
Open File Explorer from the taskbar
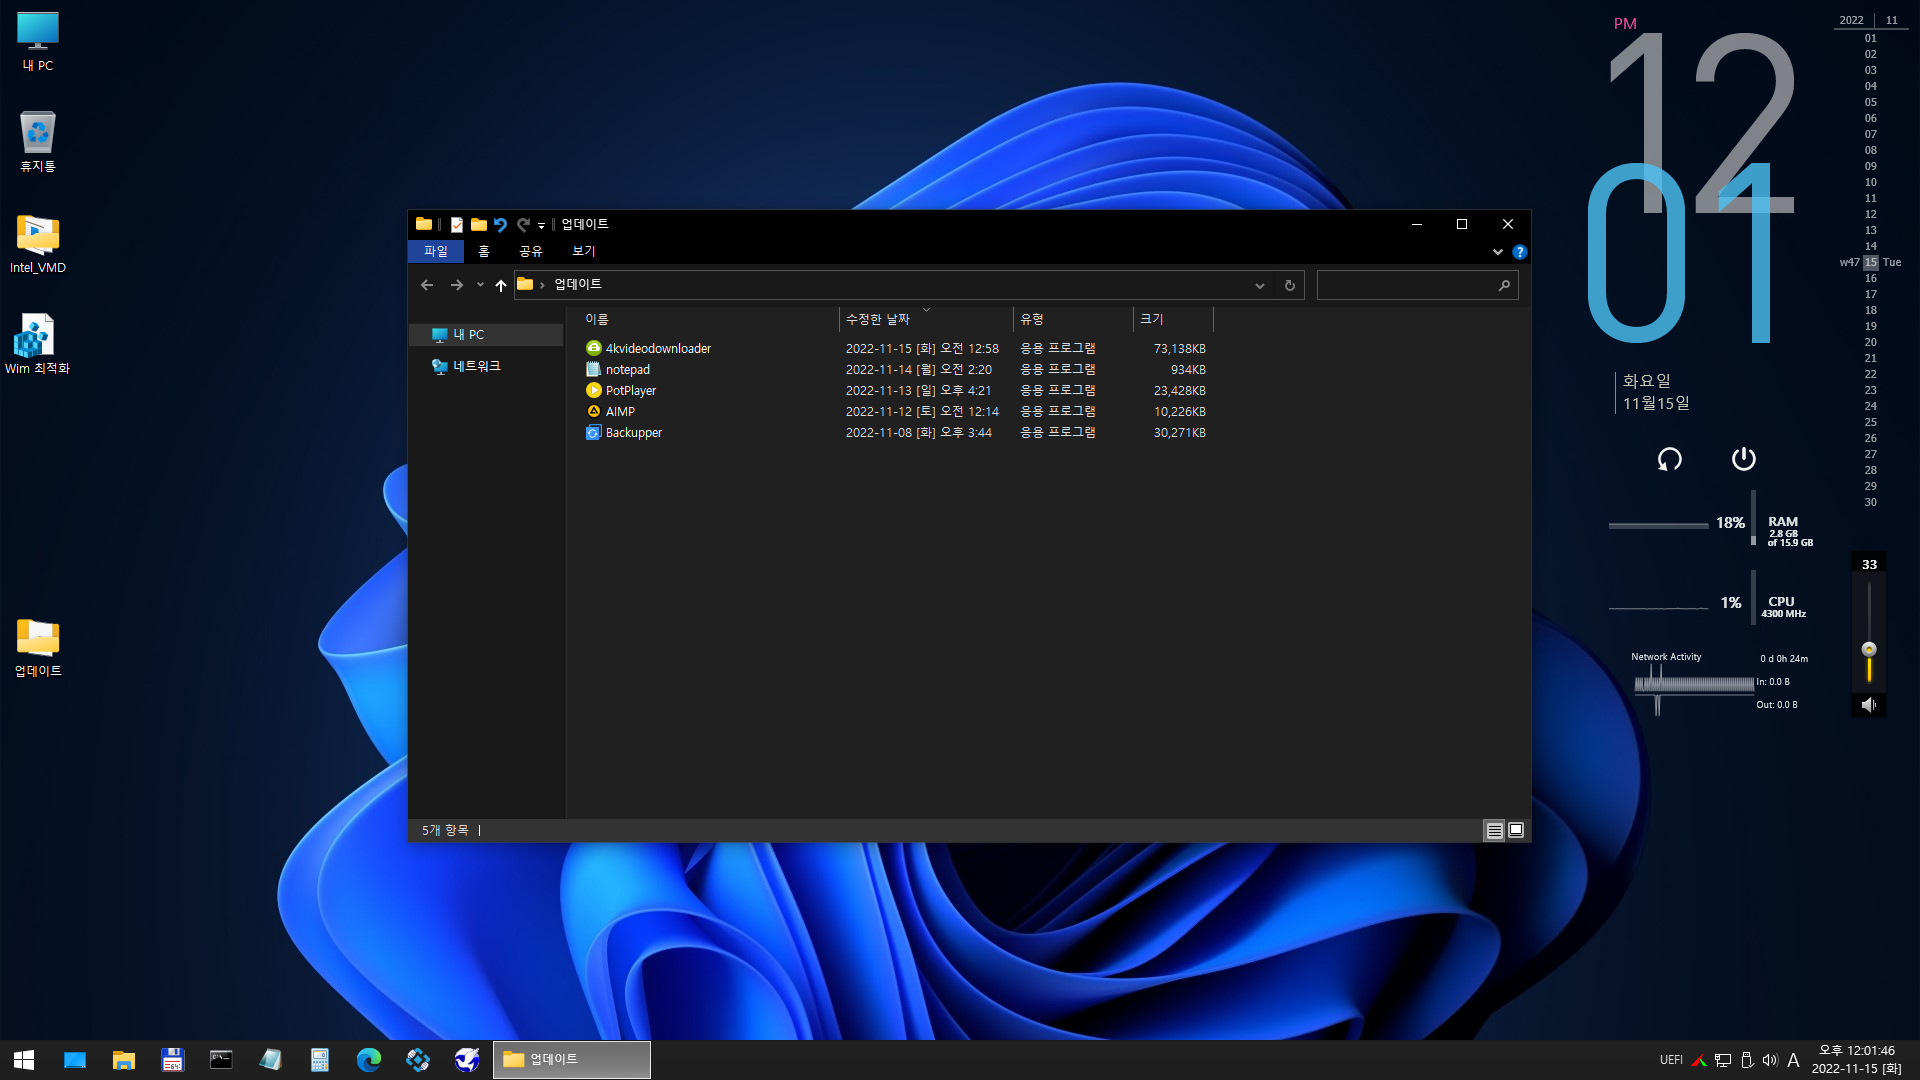pyautogui.click(x=123, y=1059)
